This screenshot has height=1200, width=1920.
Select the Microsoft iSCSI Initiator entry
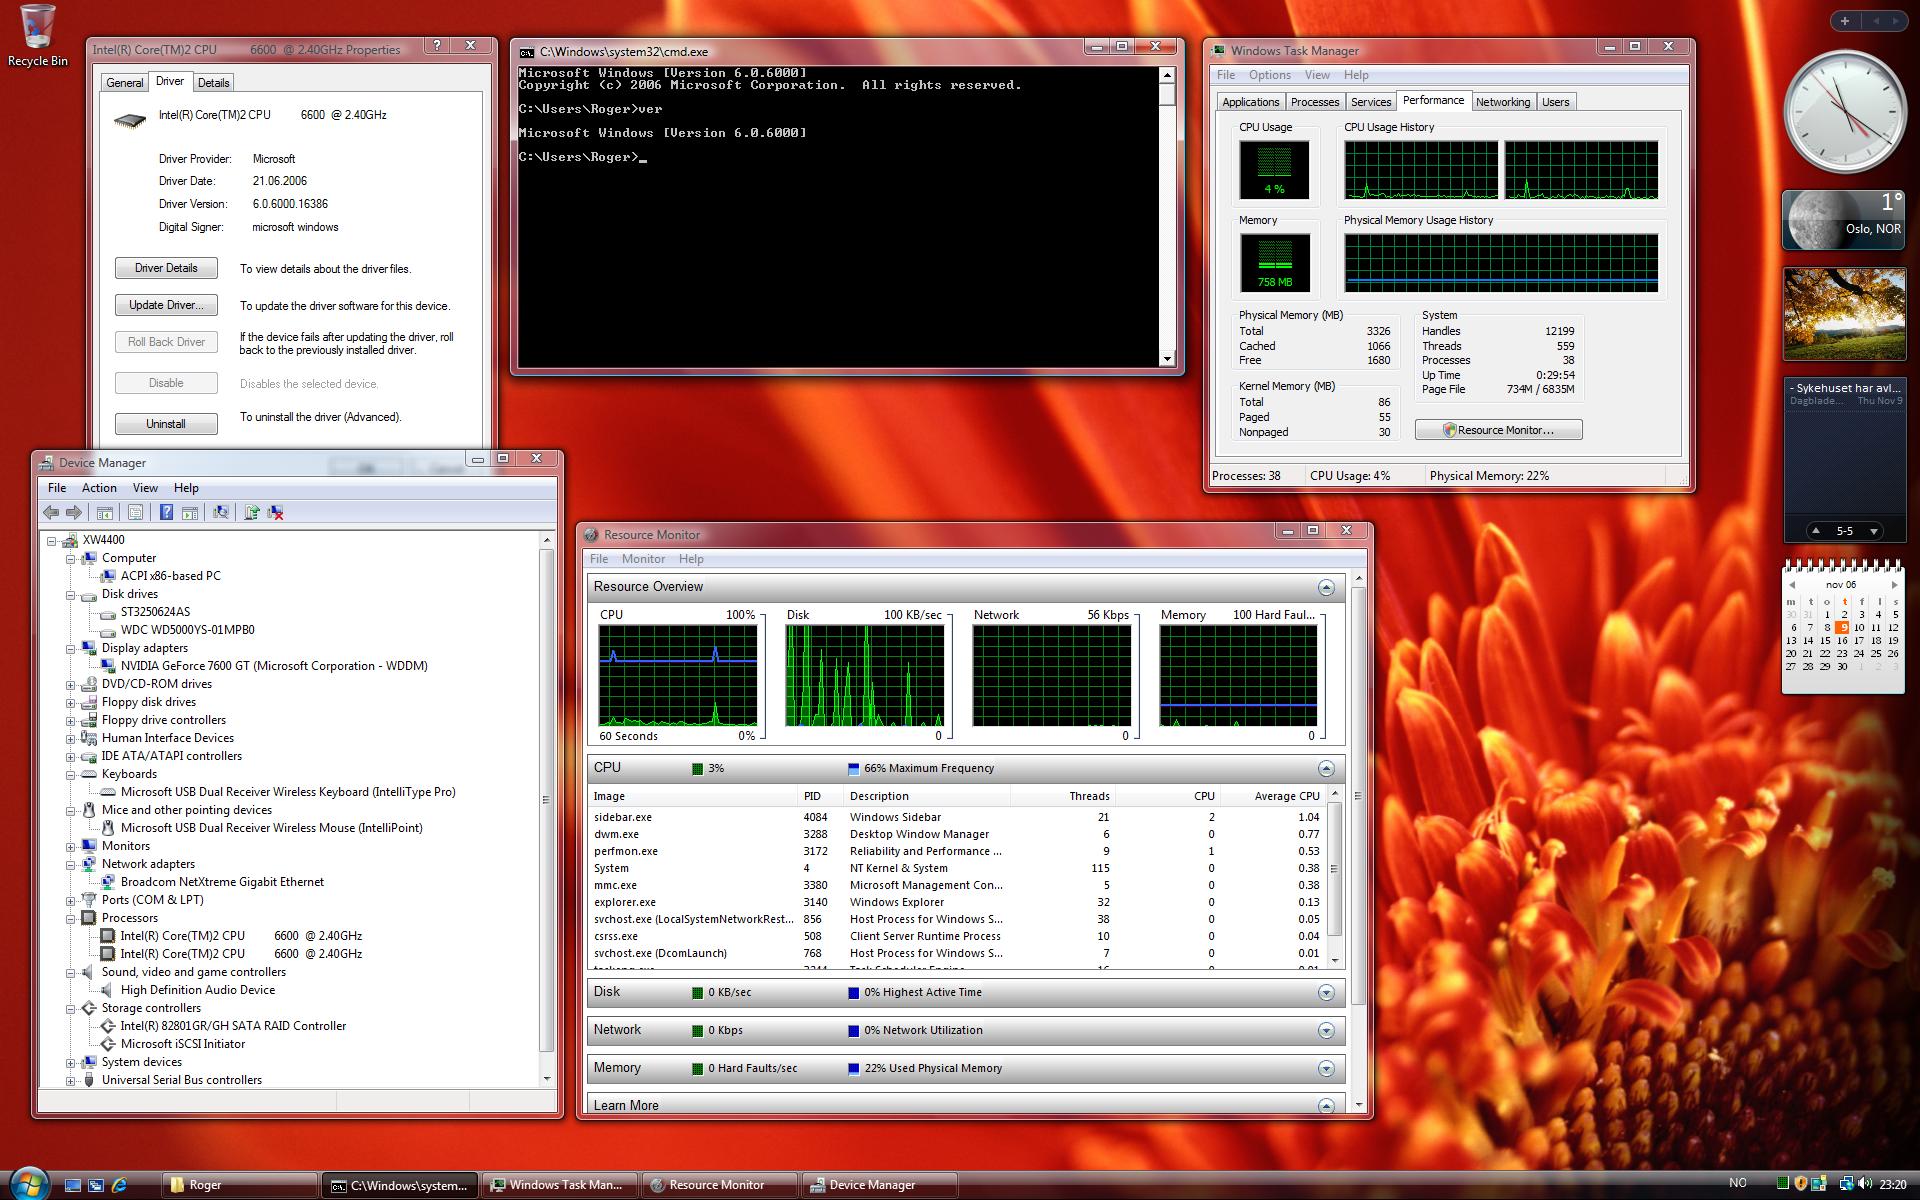(183, 1044)
